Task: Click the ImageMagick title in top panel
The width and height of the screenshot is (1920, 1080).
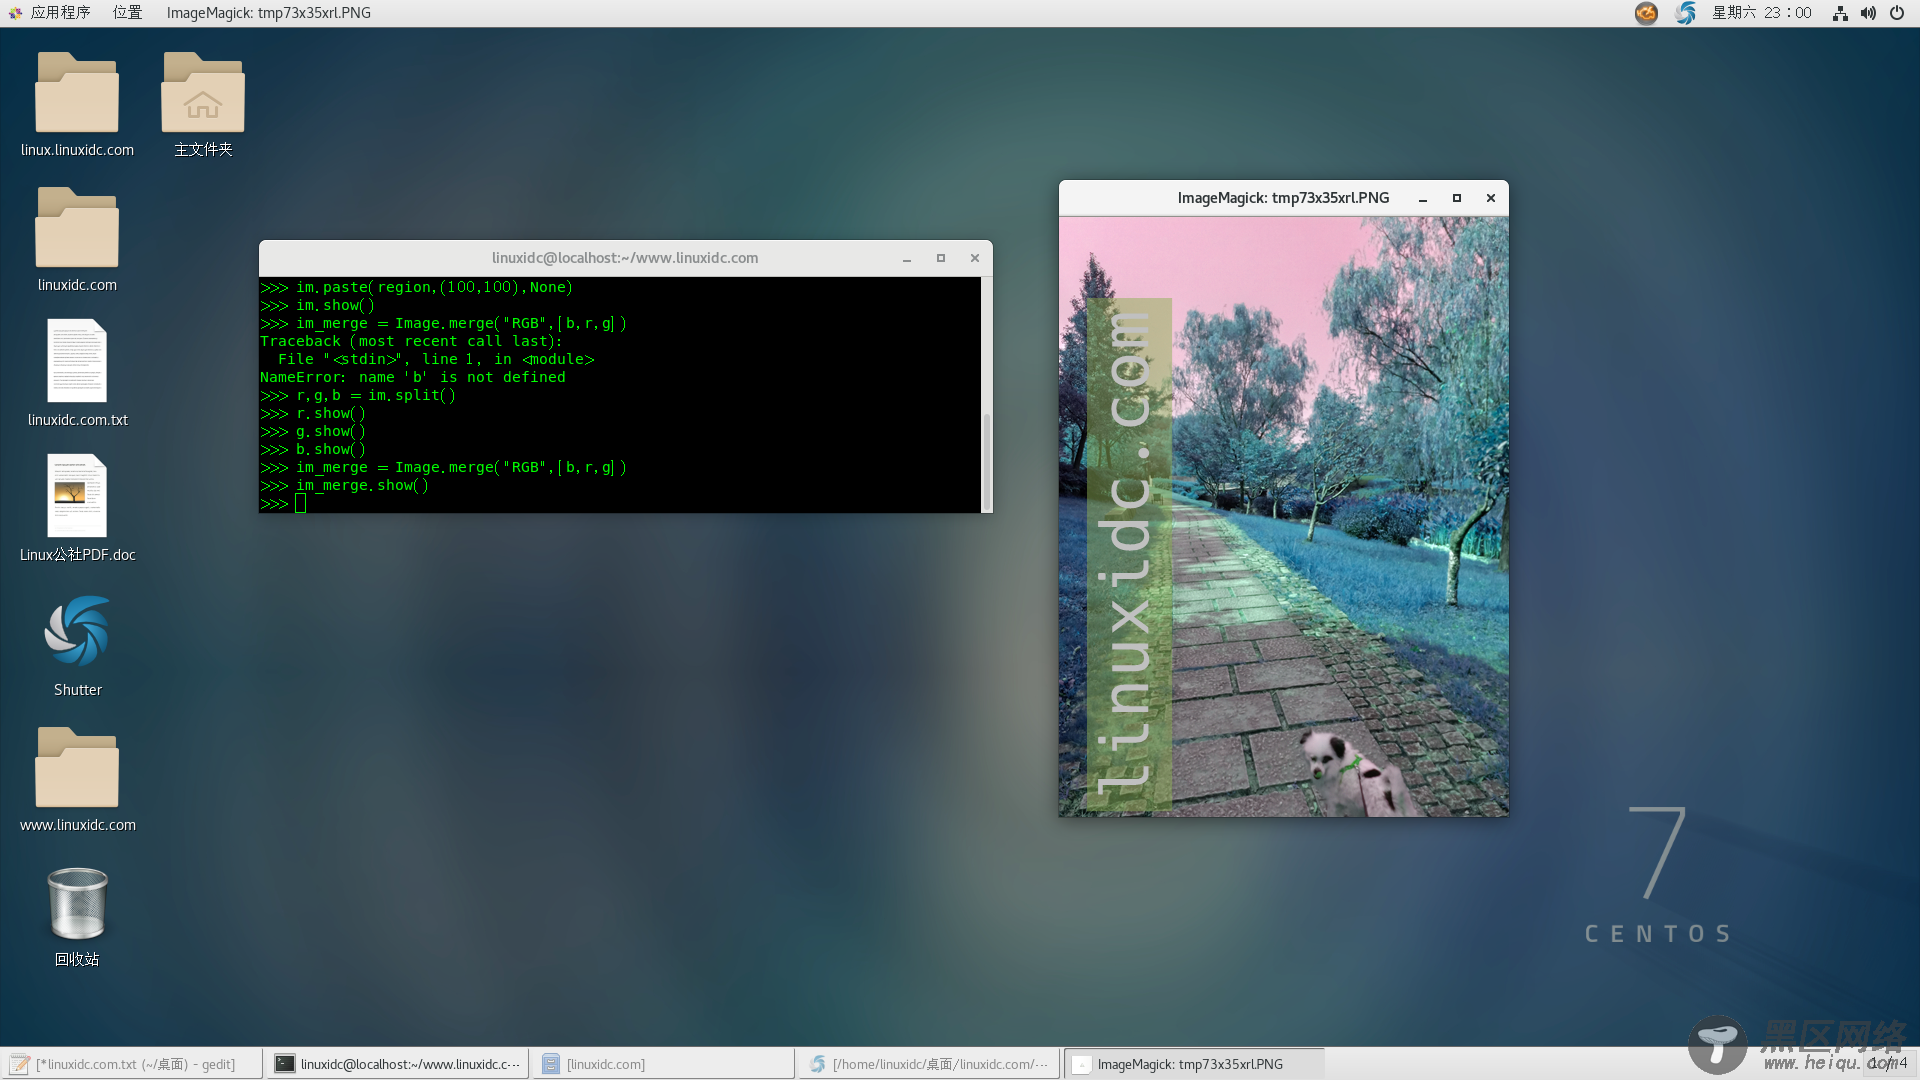Action: tap(269, 13)
